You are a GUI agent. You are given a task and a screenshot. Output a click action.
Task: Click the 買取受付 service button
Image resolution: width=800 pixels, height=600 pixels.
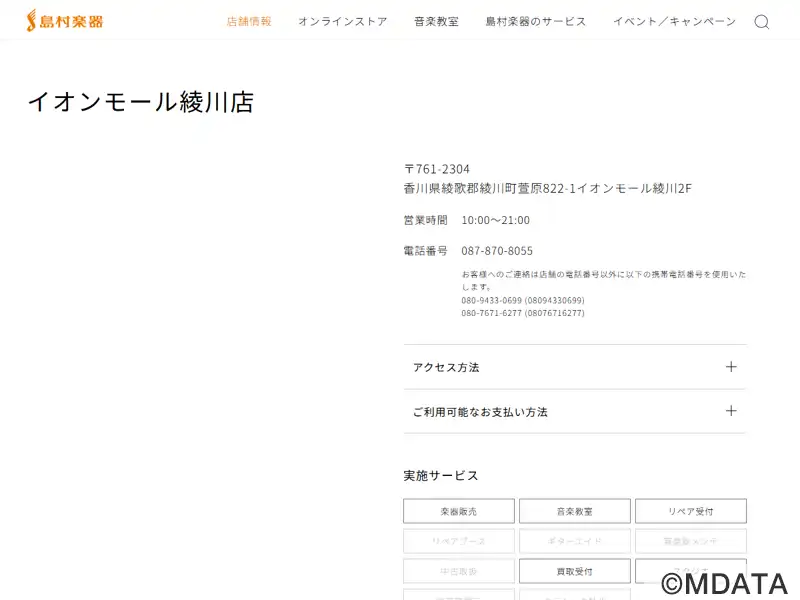[575, 571]
